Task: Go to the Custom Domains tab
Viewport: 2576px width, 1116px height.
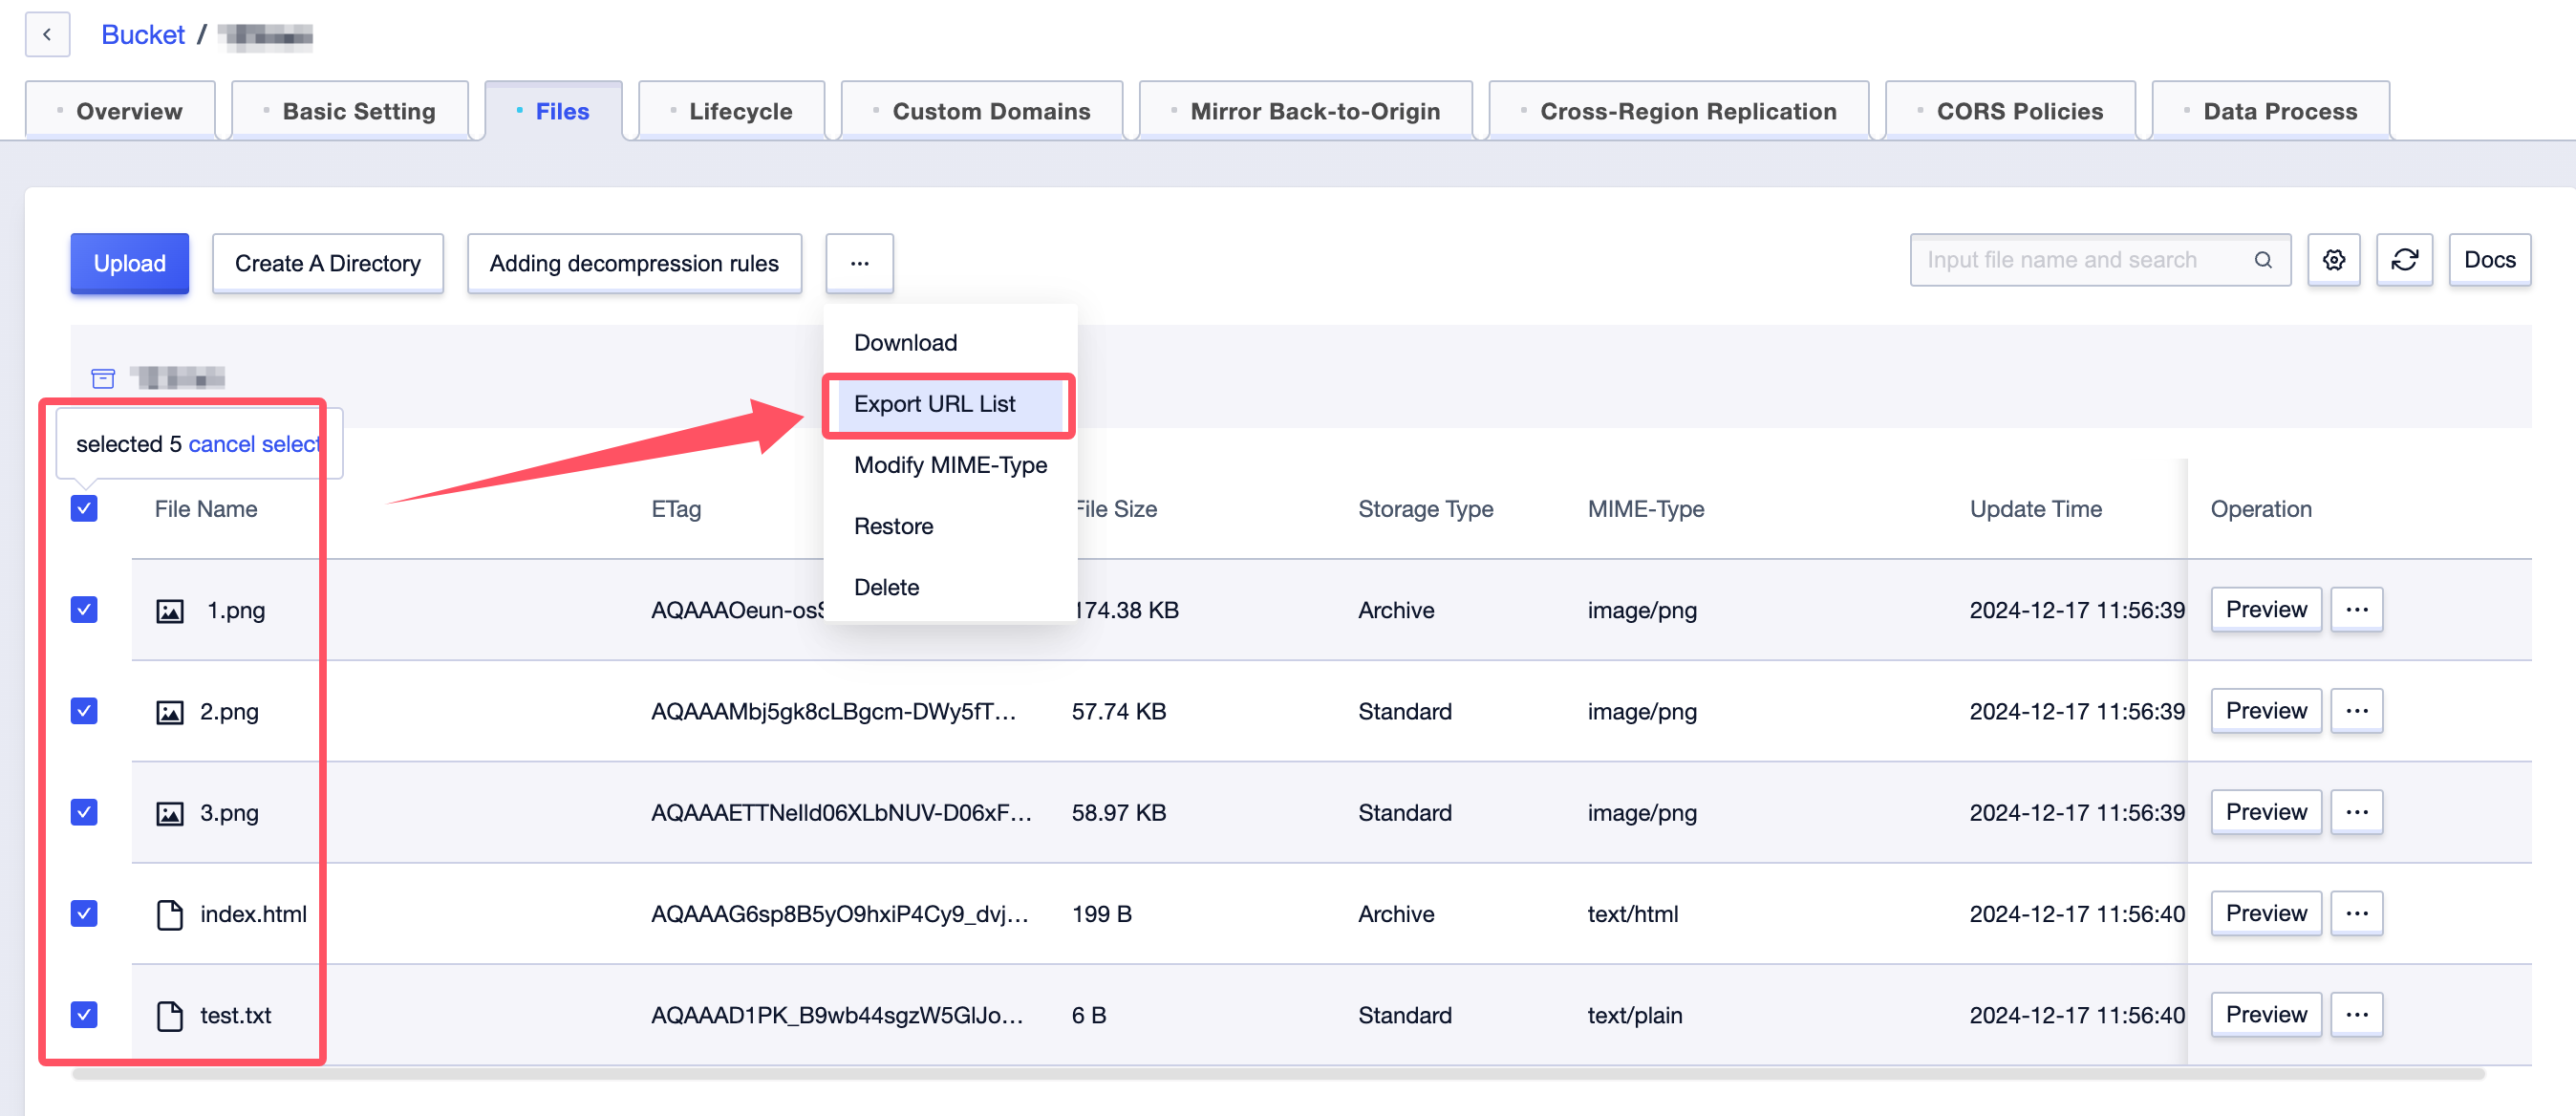Action: 982,111
